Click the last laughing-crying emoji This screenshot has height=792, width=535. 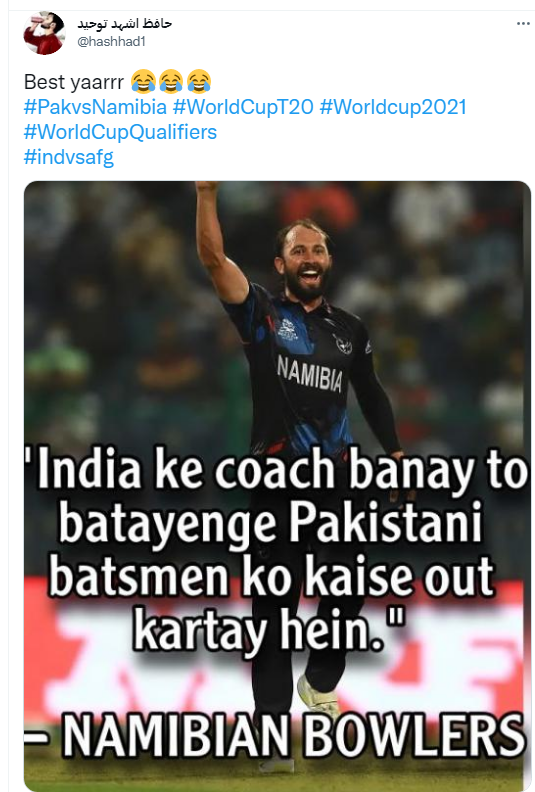tap(199, 81)
